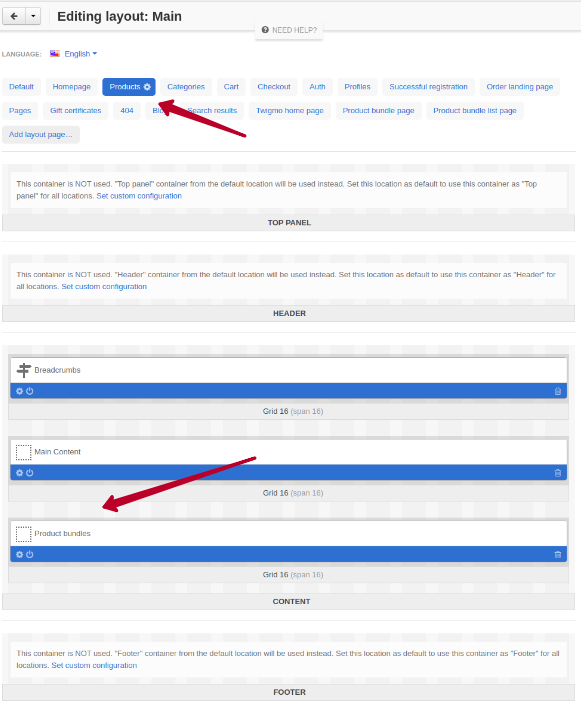Click Set custom configuration link under Top panel
581x708 pixels.
click(139, 196)
